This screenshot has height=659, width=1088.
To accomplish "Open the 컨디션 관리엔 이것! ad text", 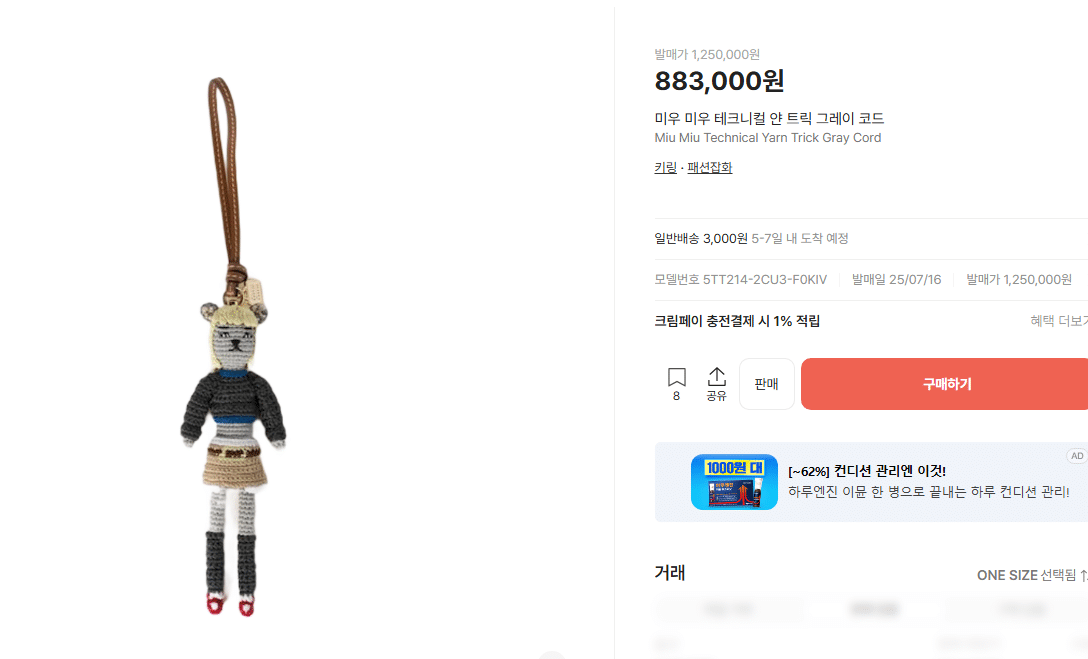I will coord(867,471).
